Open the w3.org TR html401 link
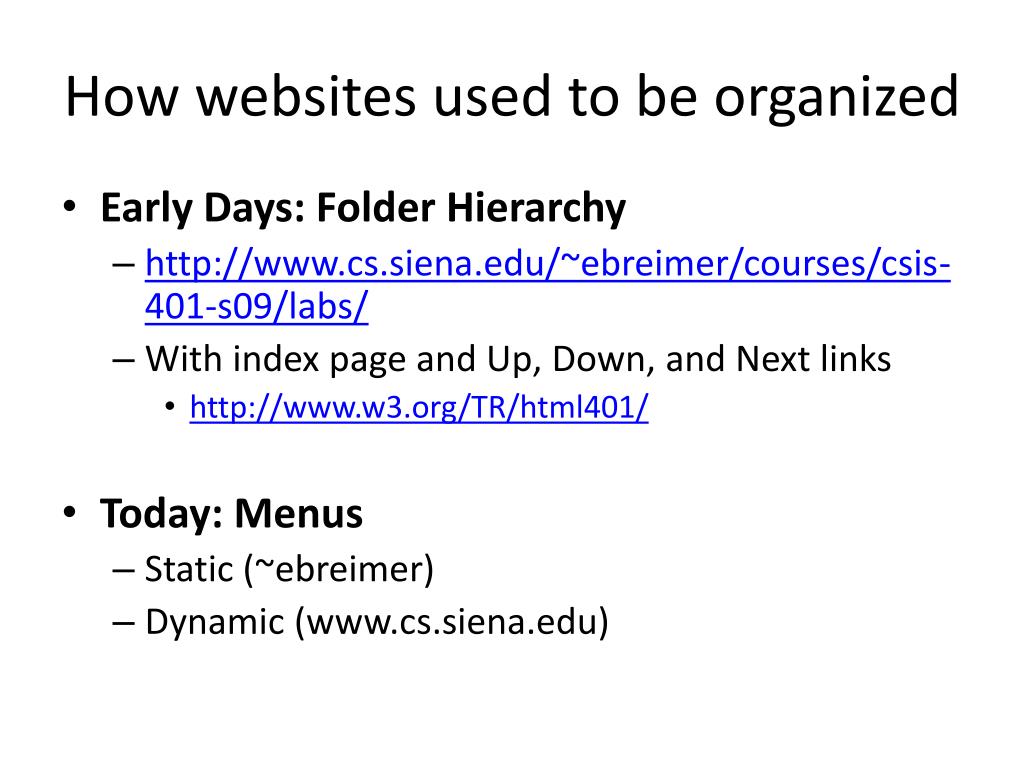 tap(419, 408)
